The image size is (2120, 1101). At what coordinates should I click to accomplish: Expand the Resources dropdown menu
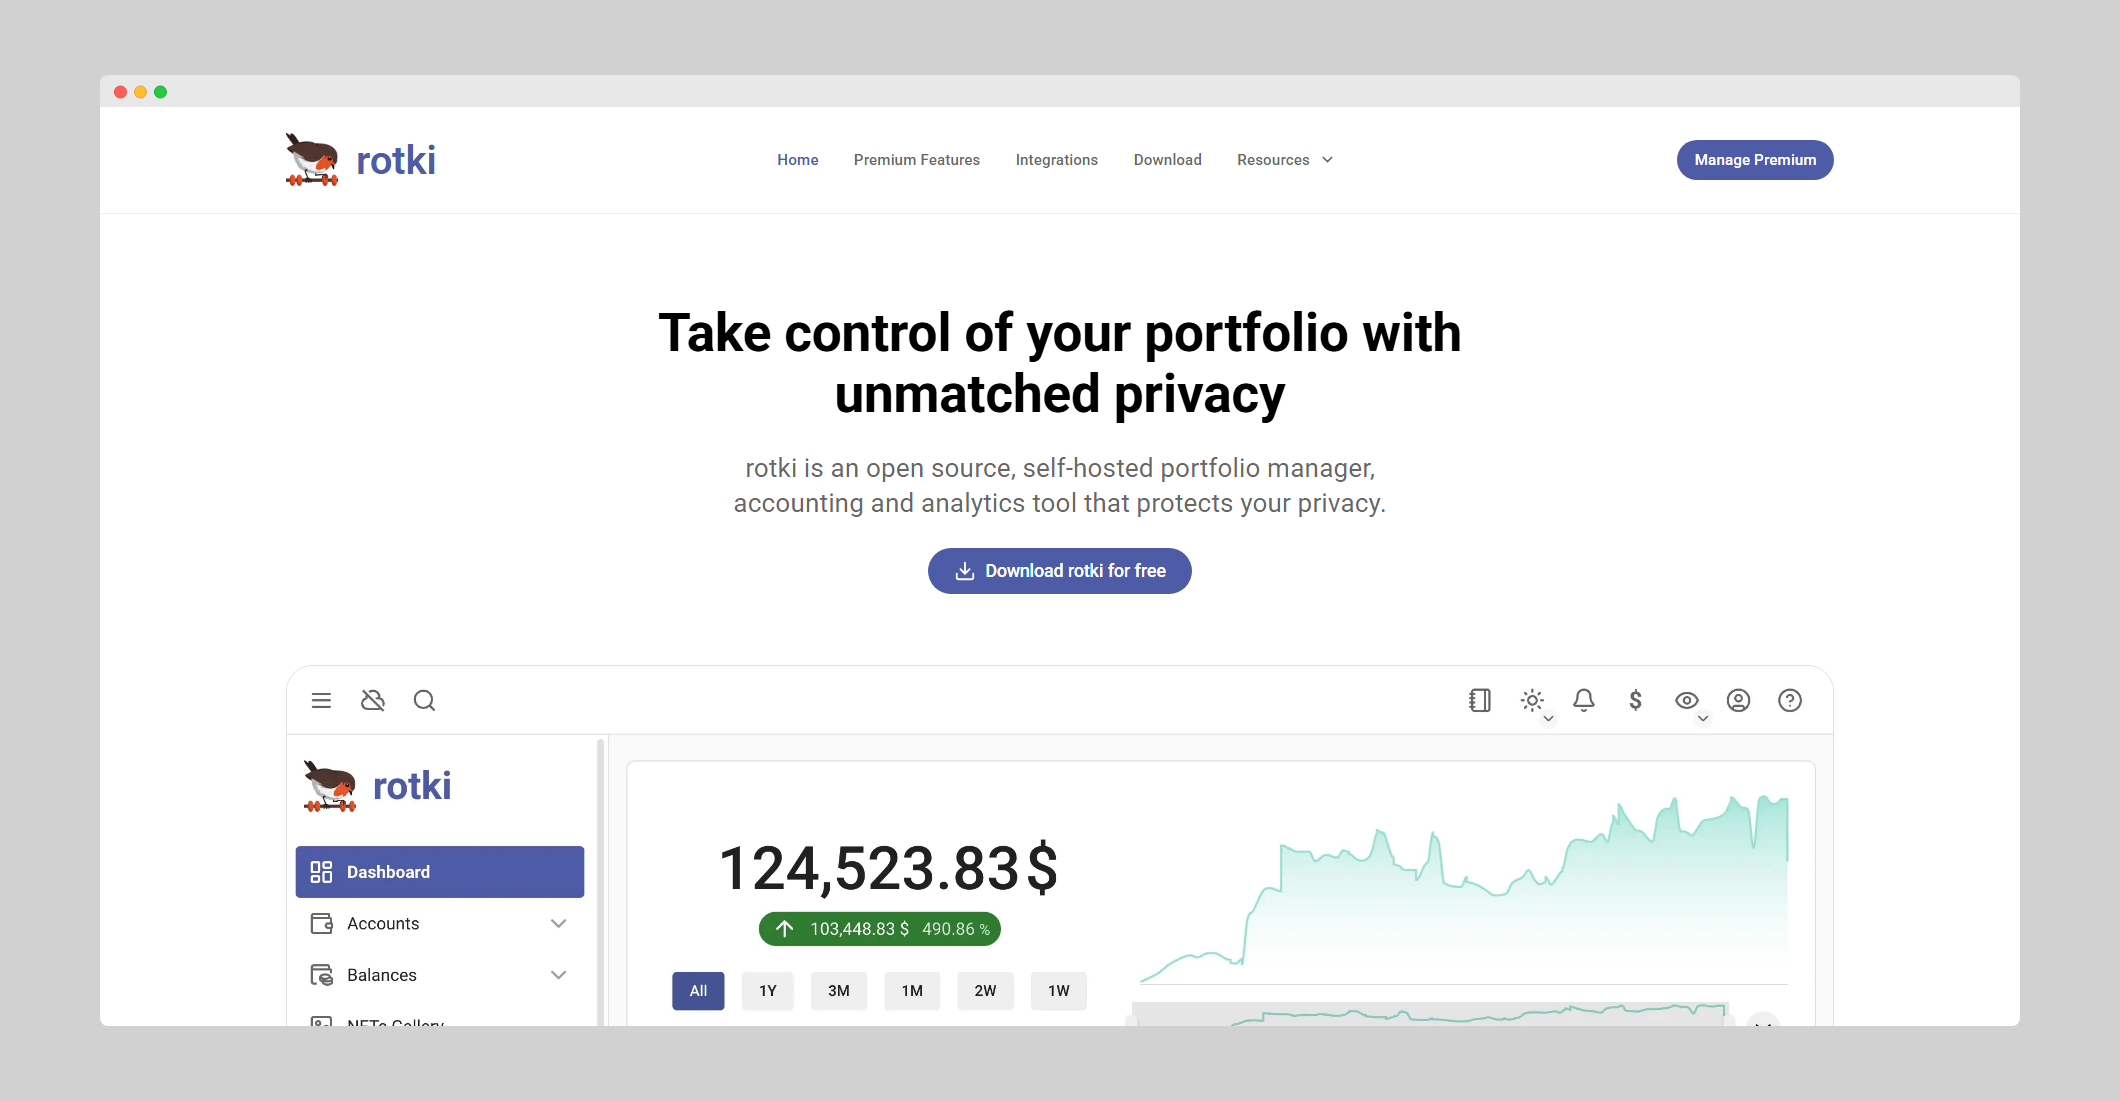pyautogui.click(x=1285, y=160)
